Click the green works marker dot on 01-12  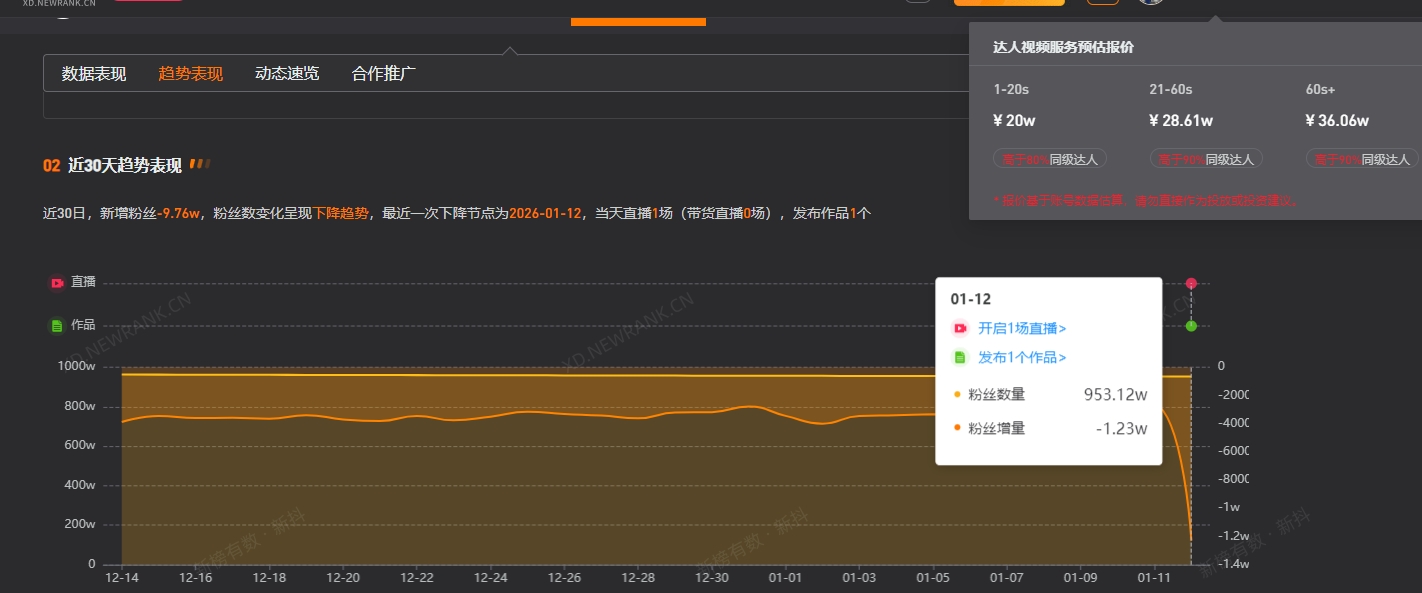1191,326
